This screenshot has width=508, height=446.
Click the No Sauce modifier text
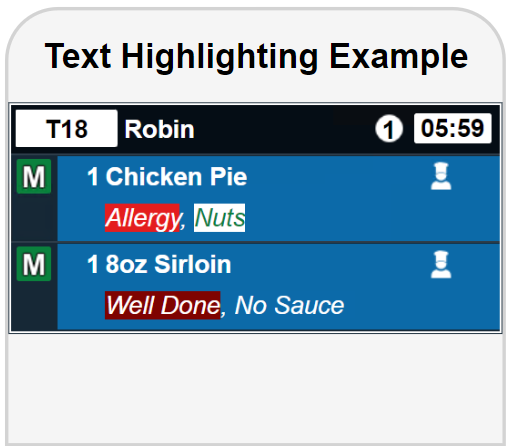pyautogui.click(x=289, y=305)
